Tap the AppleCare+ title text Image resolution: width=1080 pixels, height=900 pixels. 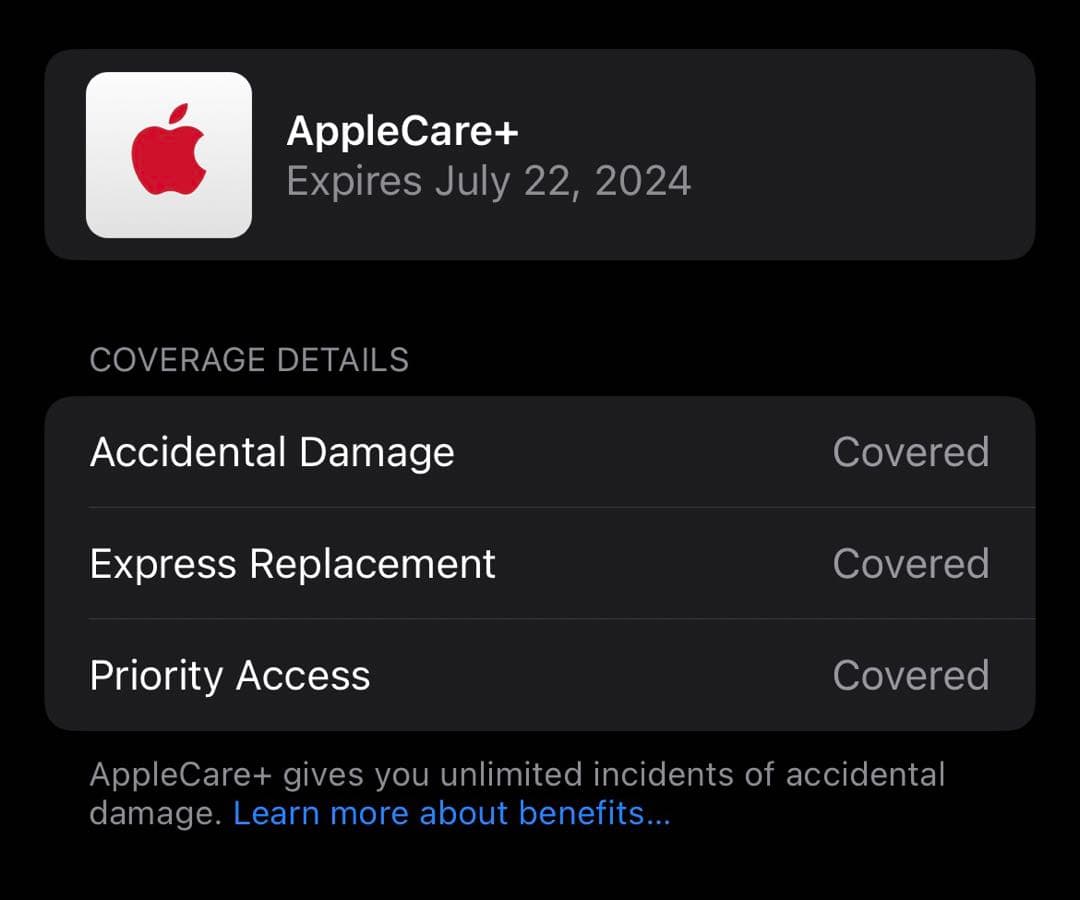(x=402, y=130)
